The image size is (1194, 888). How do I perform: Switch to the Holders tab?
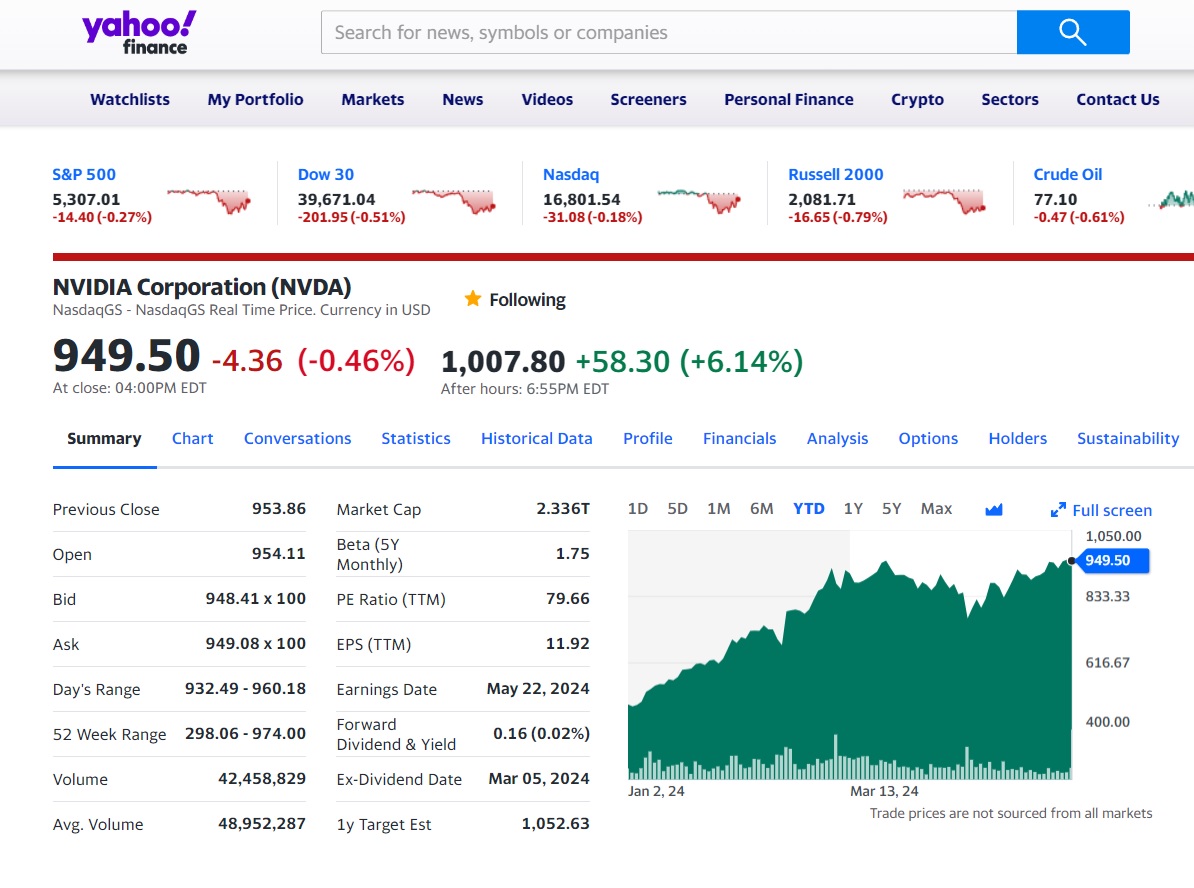point(1018,439)
